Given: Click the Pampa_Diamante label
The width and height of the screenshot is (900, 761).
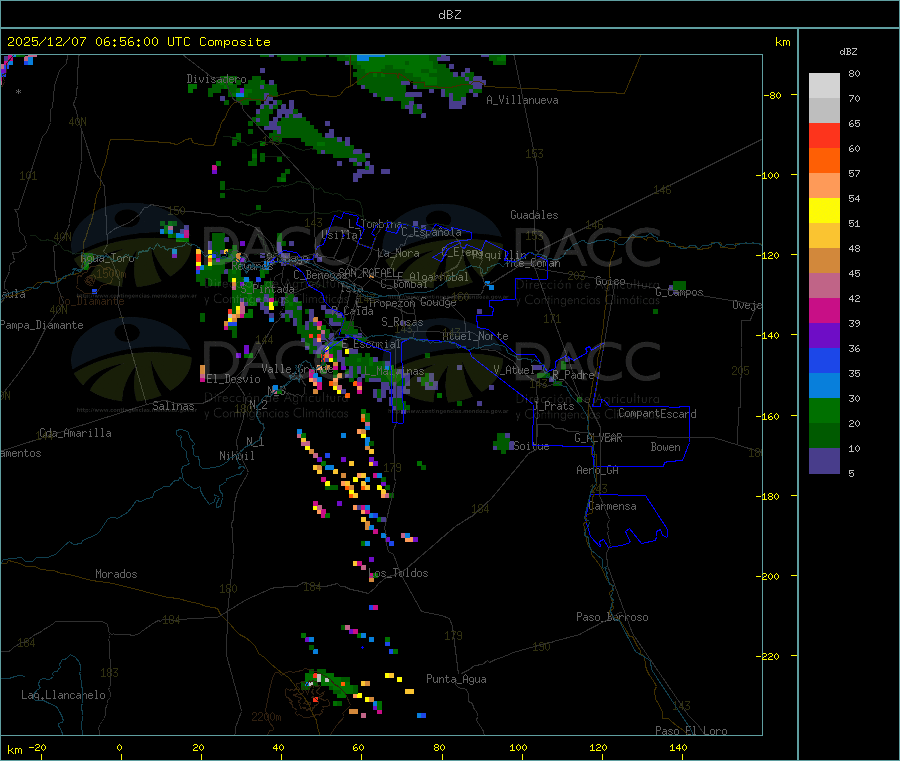Looking at the screenshot, I should (41, 325).
